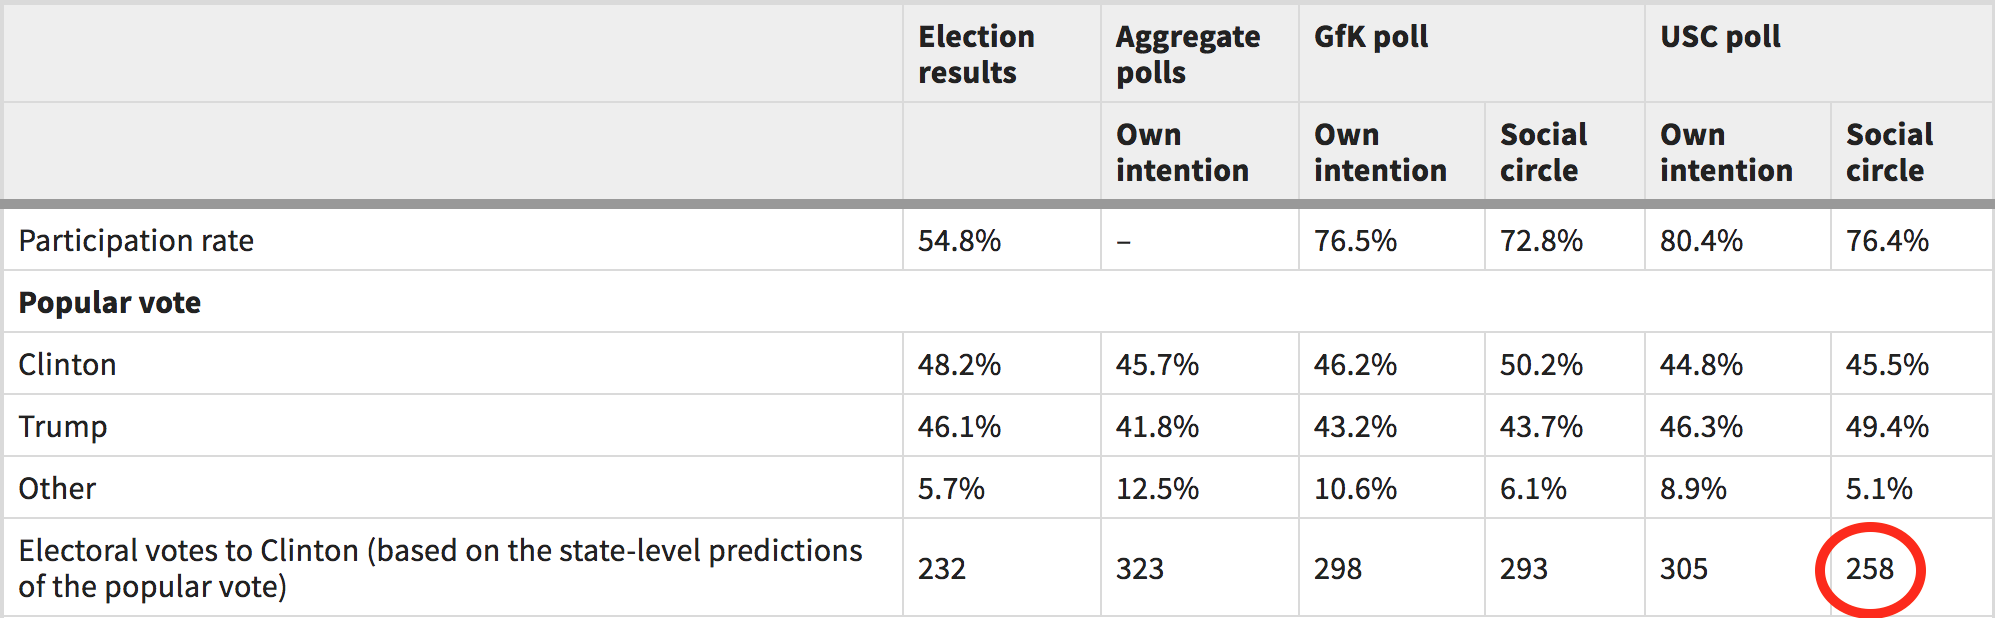The width and height of the screenshot is (1995, 618).
Task: Click the Clinton row label
Action: [68, 365]
